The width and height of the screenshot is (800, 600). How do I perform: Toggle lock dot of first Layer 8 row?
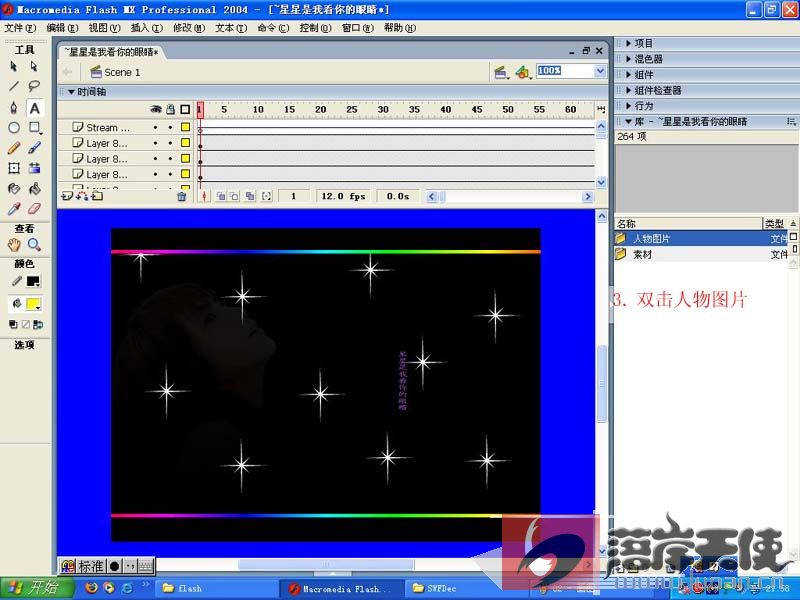[x=170, y=143]
